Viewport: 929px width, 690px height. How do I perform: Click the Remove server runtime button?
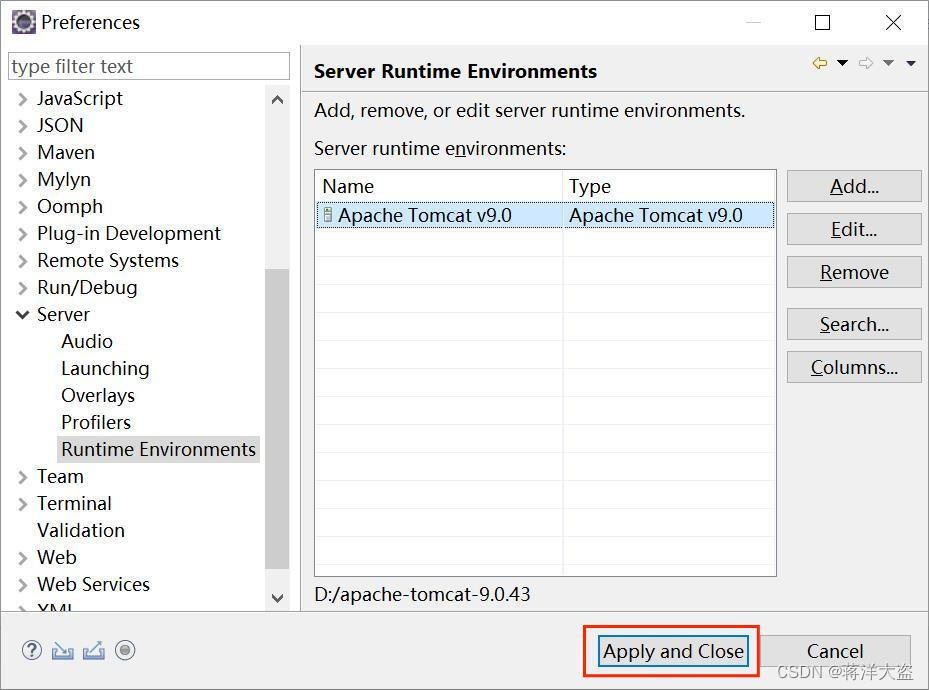pos(853,272)
